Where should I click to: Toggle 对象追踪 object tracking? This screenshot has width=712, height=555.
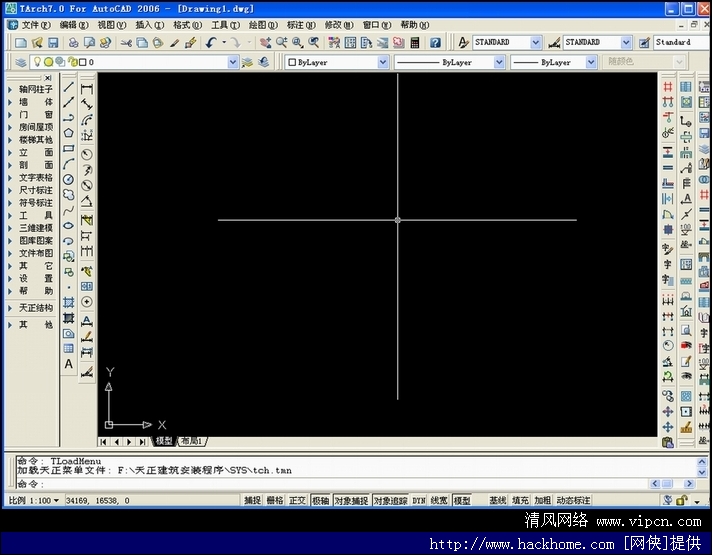click(390, 500)
